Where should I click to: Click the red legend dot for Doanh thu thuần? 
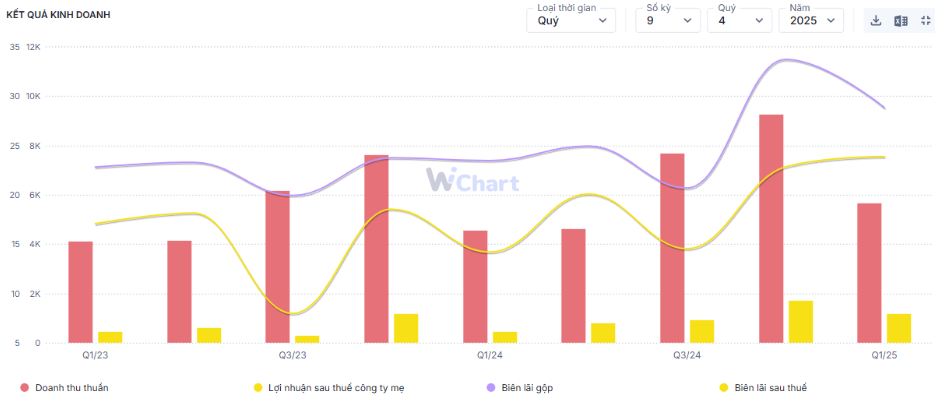coord(24,387)
